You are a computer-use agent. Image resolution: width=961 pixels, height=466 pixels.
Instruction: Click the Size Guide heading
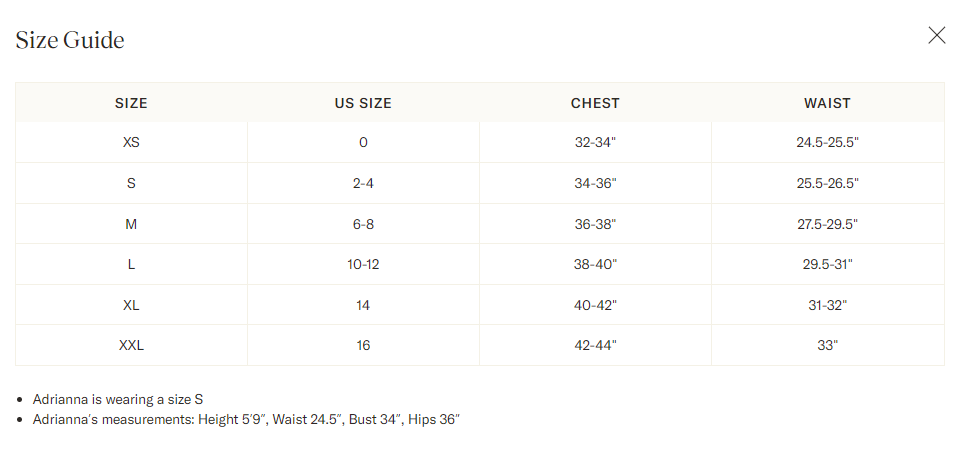[x=70, y=40]
